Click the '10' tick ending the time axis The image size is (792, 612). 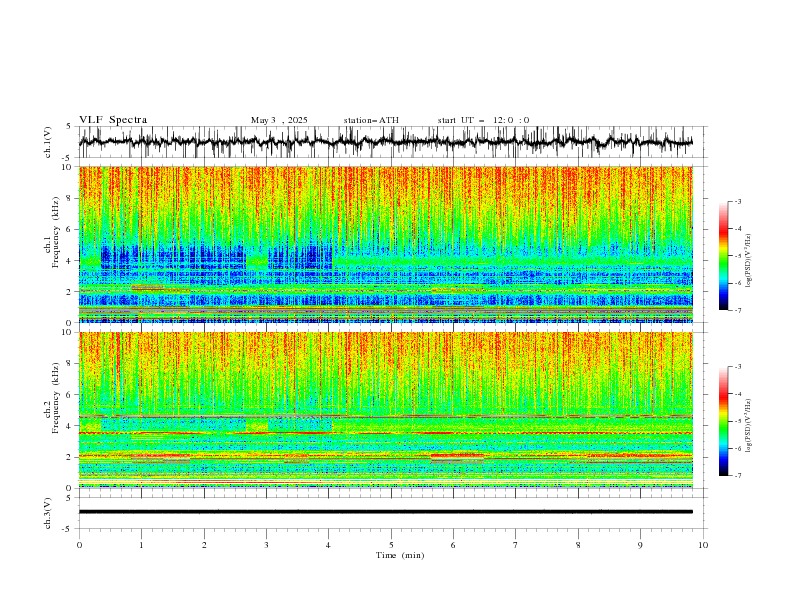coord(703,545)
